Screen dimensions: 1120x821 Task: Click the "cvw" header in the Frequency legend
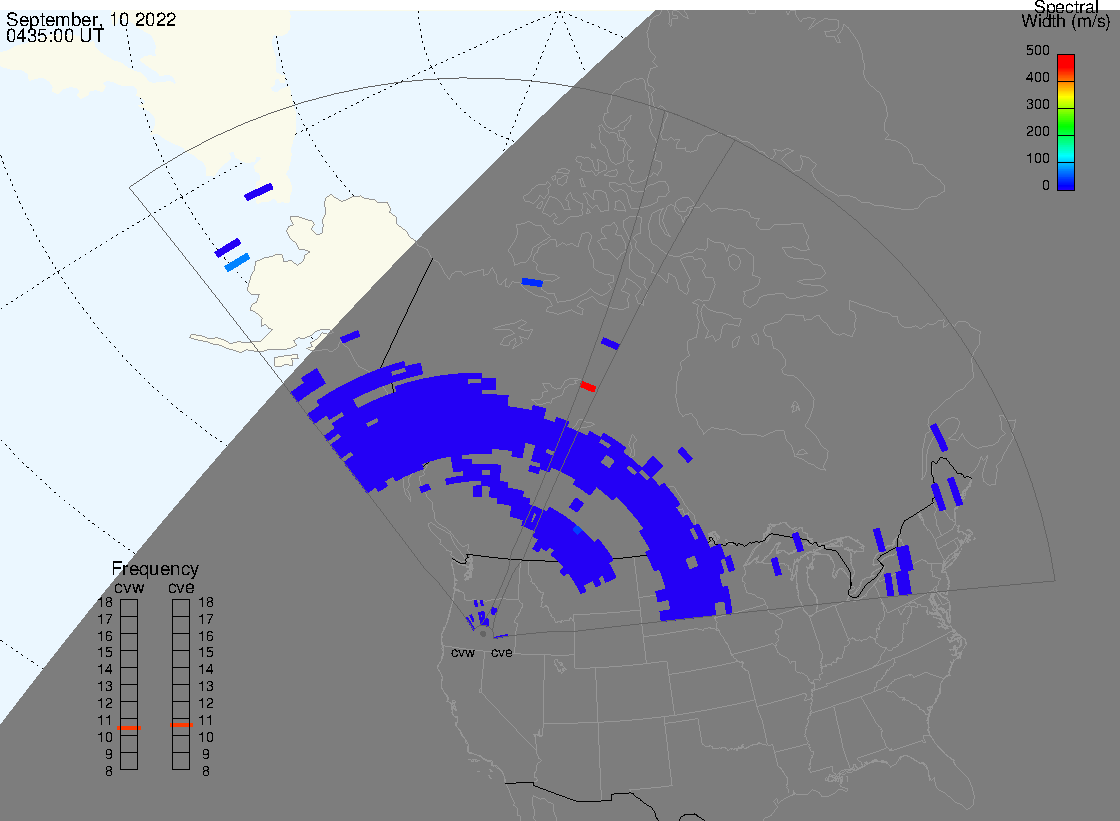click(129, 587)
